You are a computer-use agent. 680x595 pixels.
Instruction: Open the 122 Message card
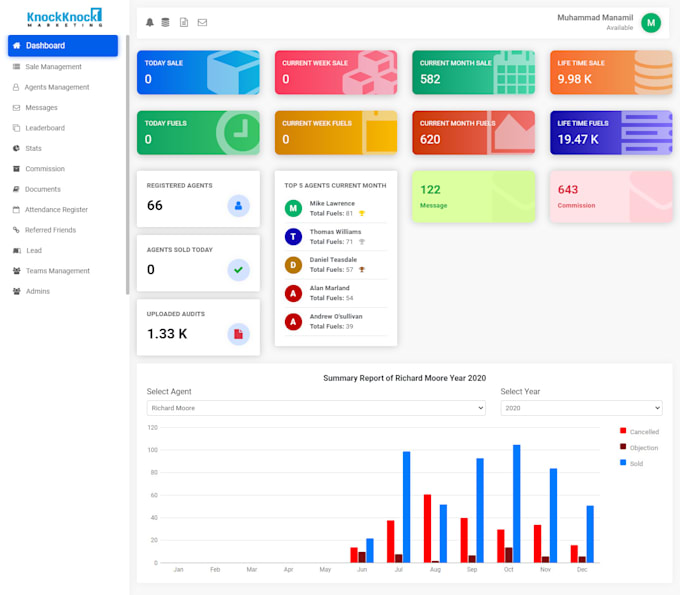473,196
